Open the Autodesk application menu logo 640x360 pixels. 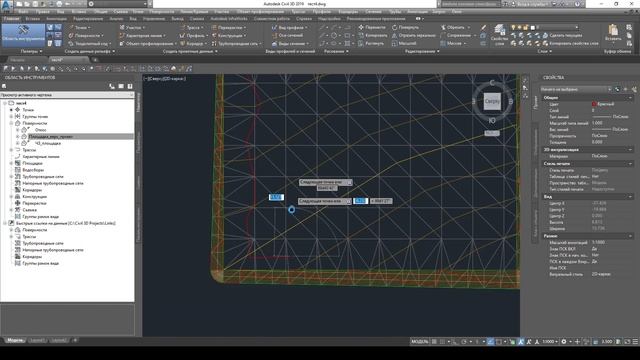7,5
